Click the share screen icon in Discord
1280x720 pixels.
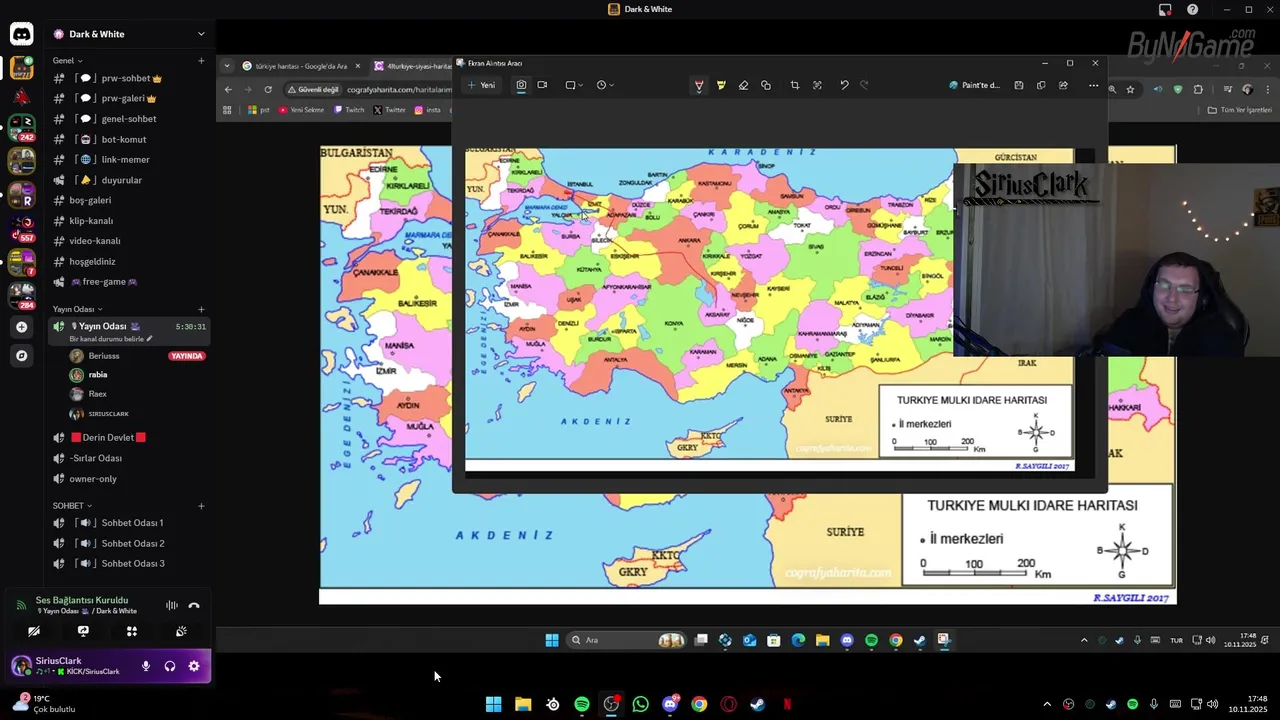pyautogui.click(x=83, y=631)
